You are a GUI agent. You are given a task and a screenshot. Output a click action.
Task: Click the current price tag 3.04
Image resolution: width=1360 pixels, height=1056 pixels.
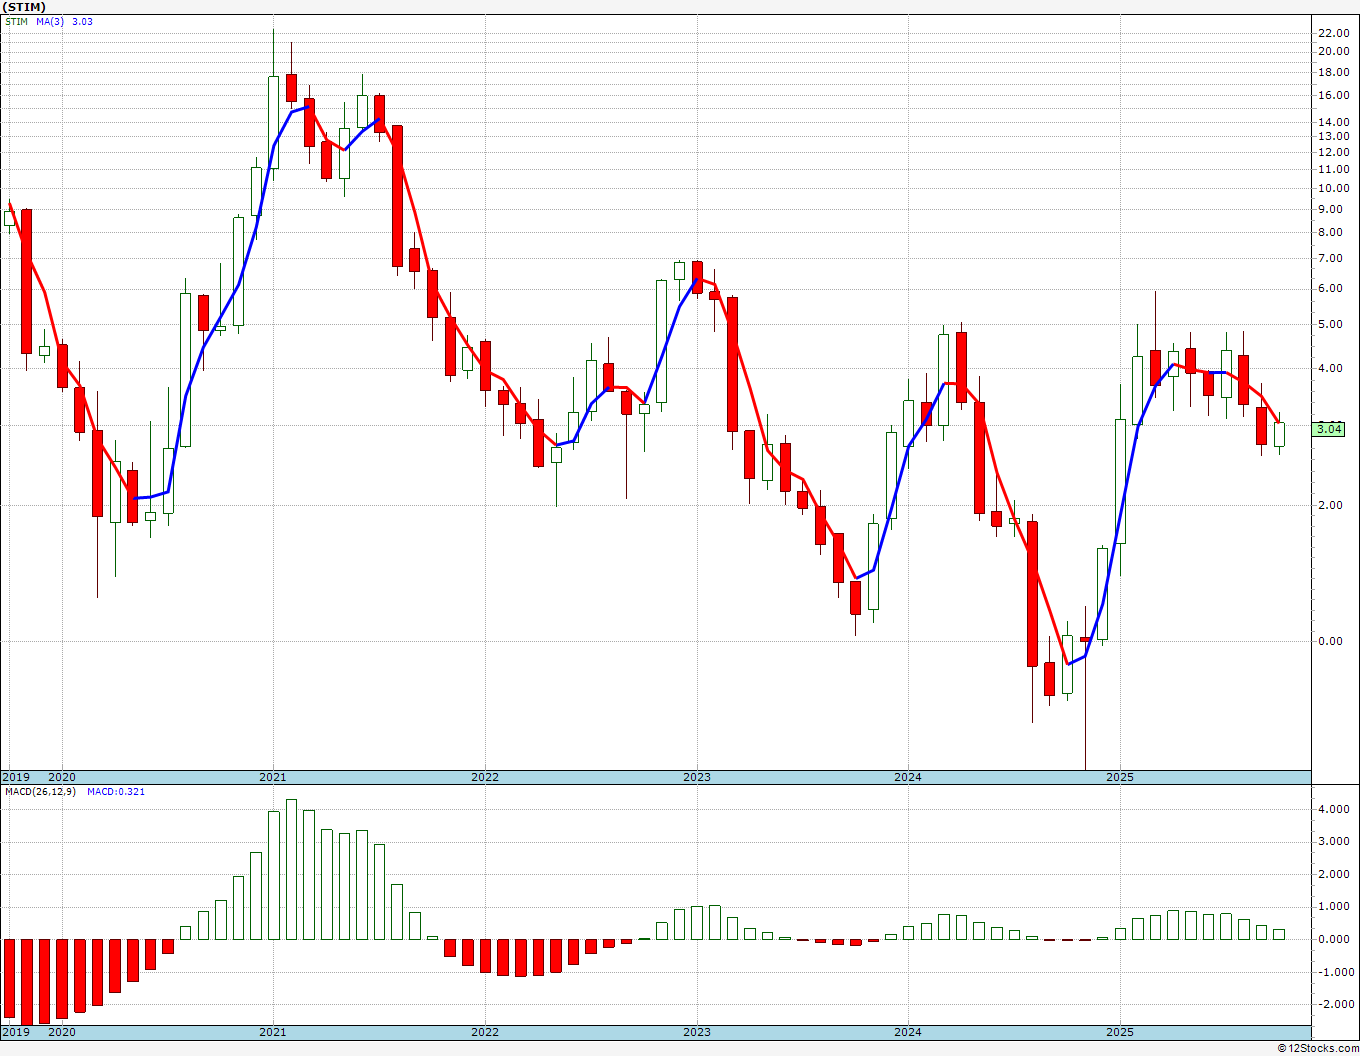click(1330, 429)
